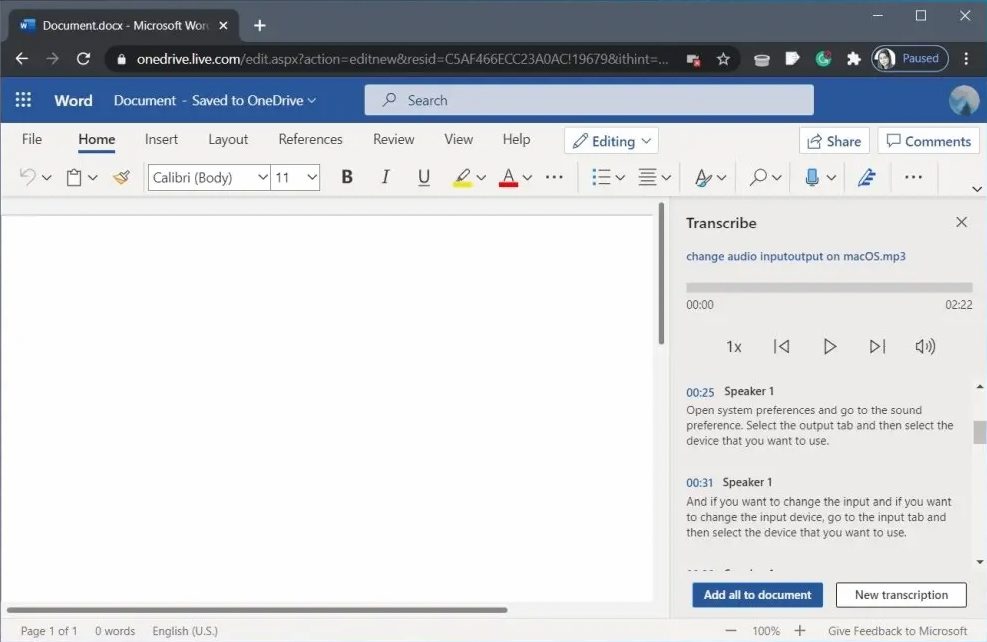Screen dimensions: 987x642
Task: Expand the ribbon display options chevron
Action: point(977,189)
